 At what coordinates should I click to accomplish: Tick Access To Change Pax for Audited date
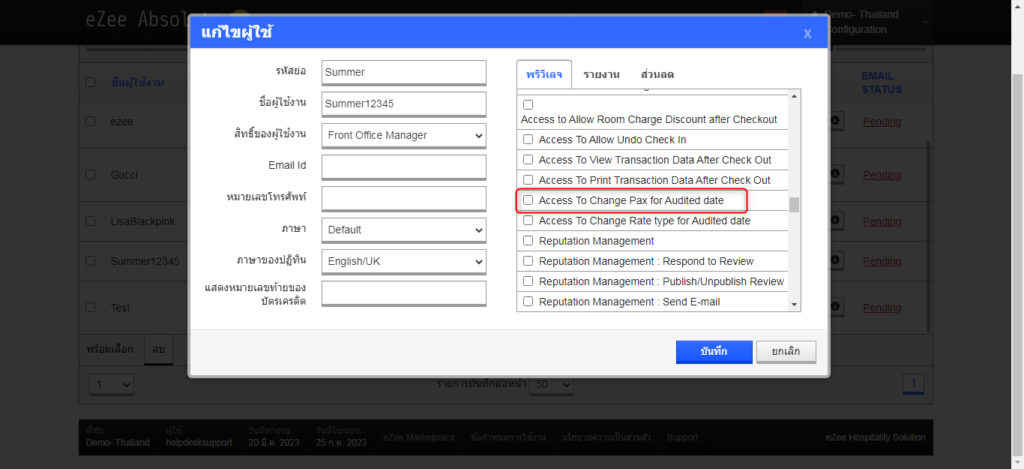tap(528, 200)
